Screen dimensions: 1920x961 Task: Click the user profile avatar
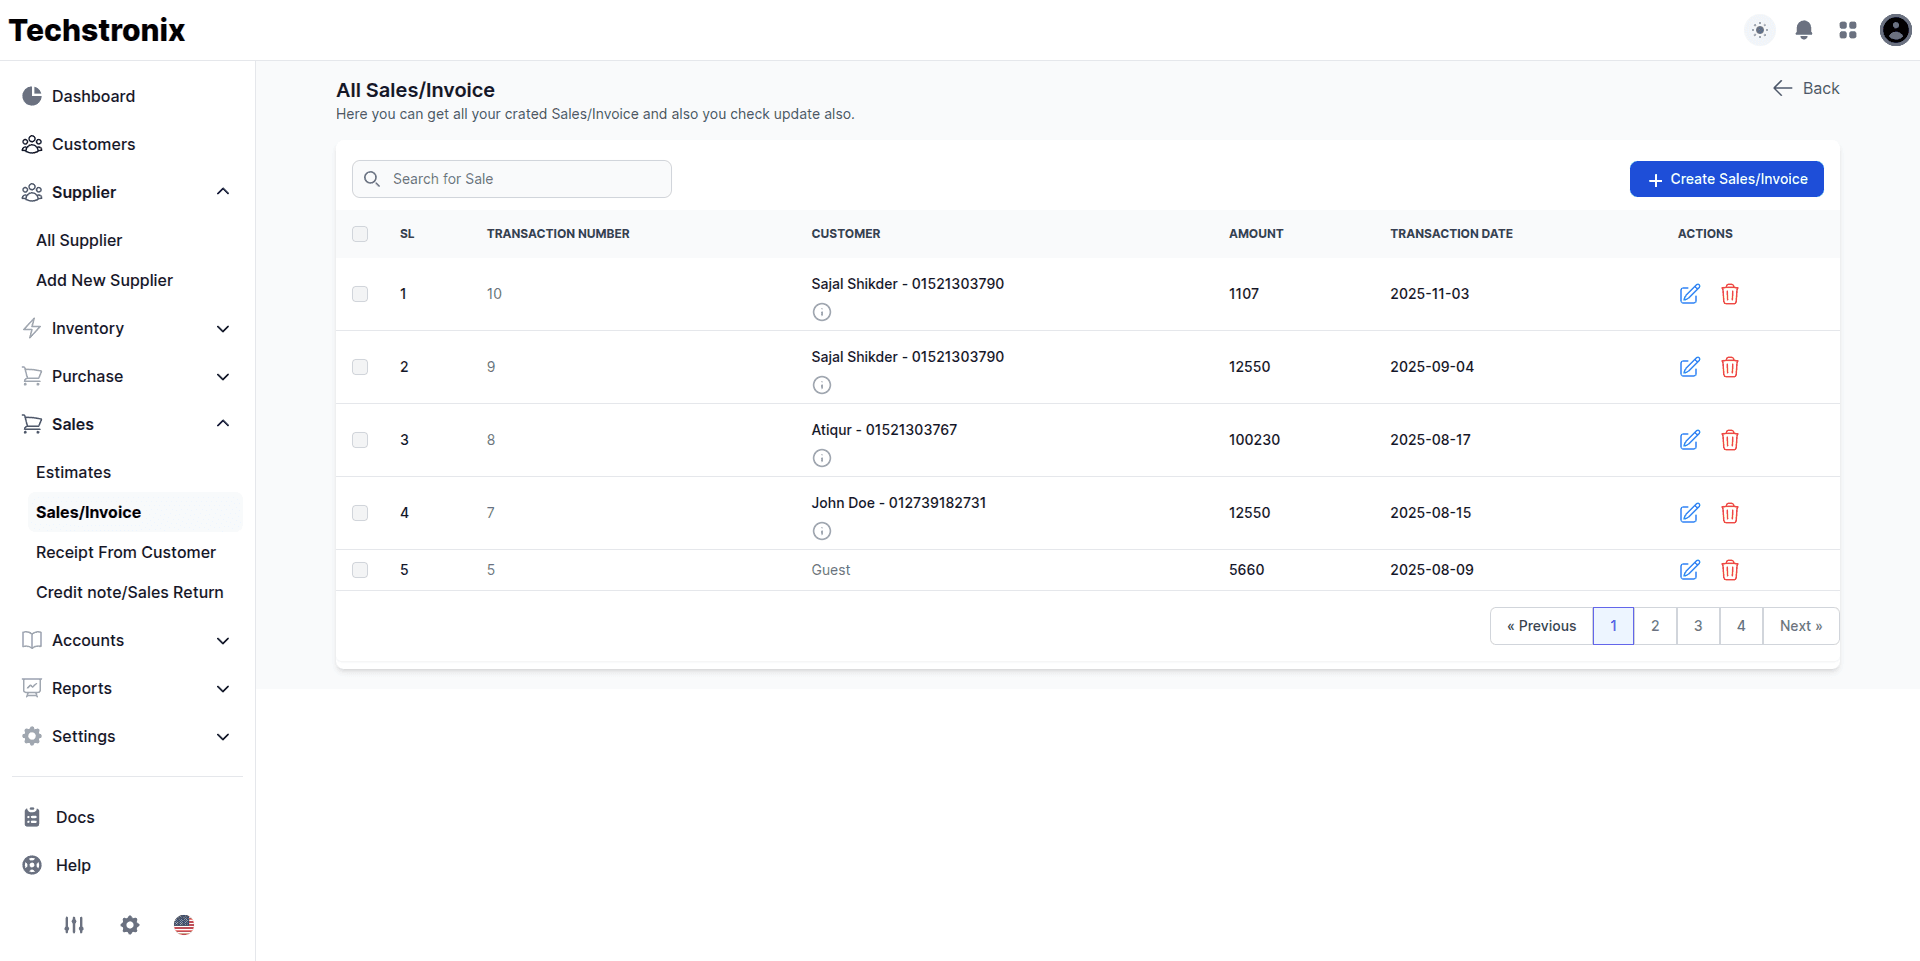tap(1895, 30)
